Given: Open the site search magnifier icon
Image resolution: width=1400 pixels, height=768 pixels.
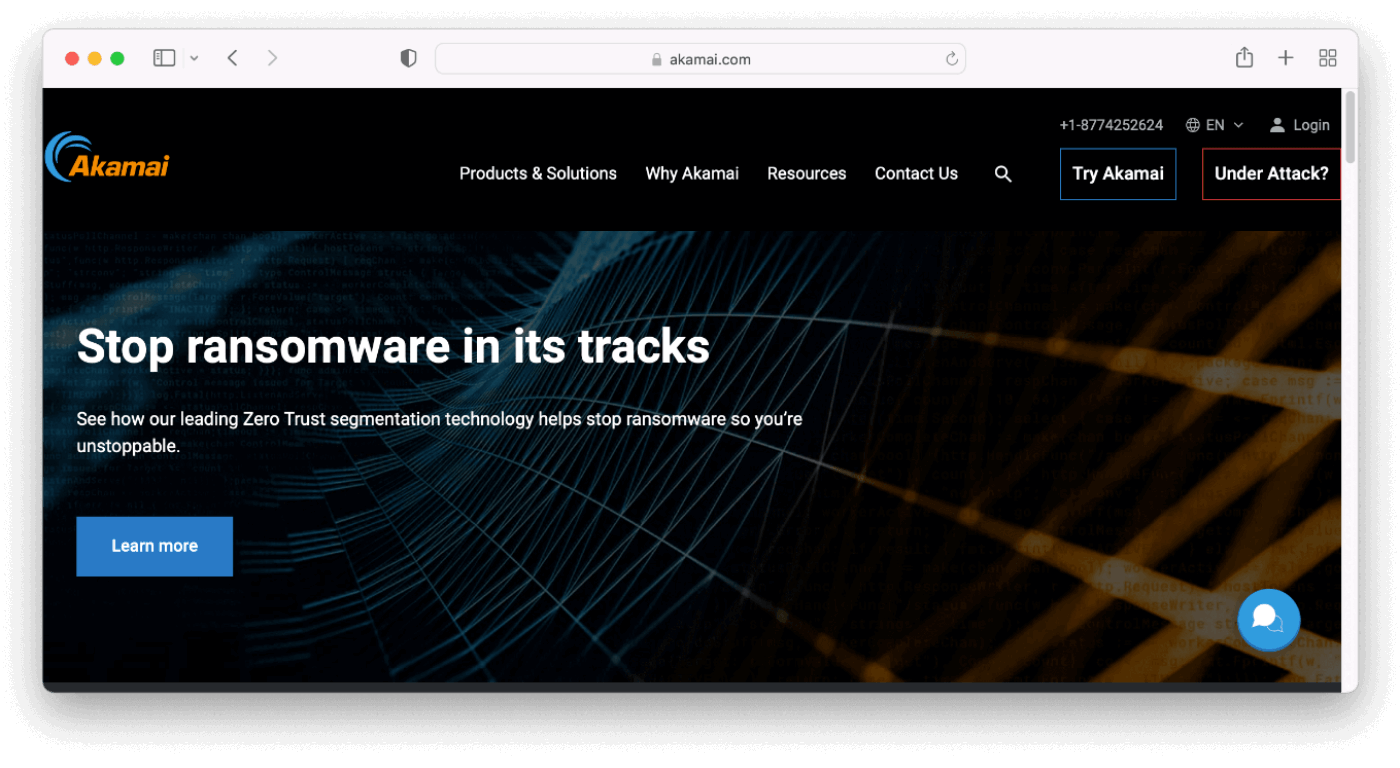Looking at the screenshot, I should pyautogui.click(x=1003, y=174).
